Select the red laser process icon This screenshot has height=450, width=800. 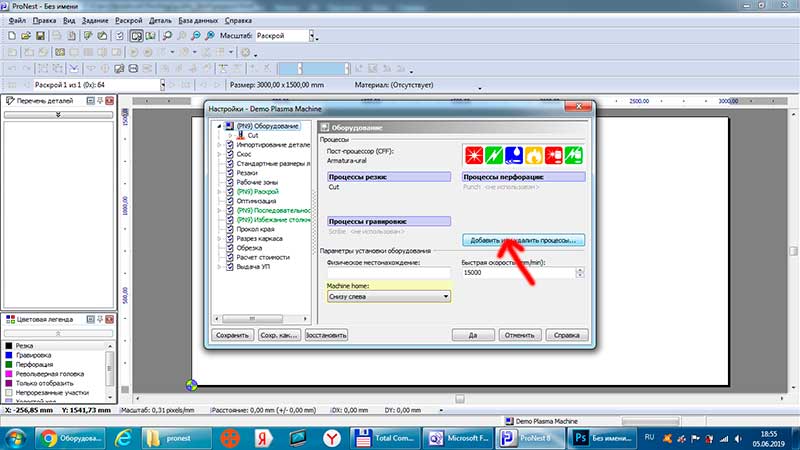tap(474, 155)
